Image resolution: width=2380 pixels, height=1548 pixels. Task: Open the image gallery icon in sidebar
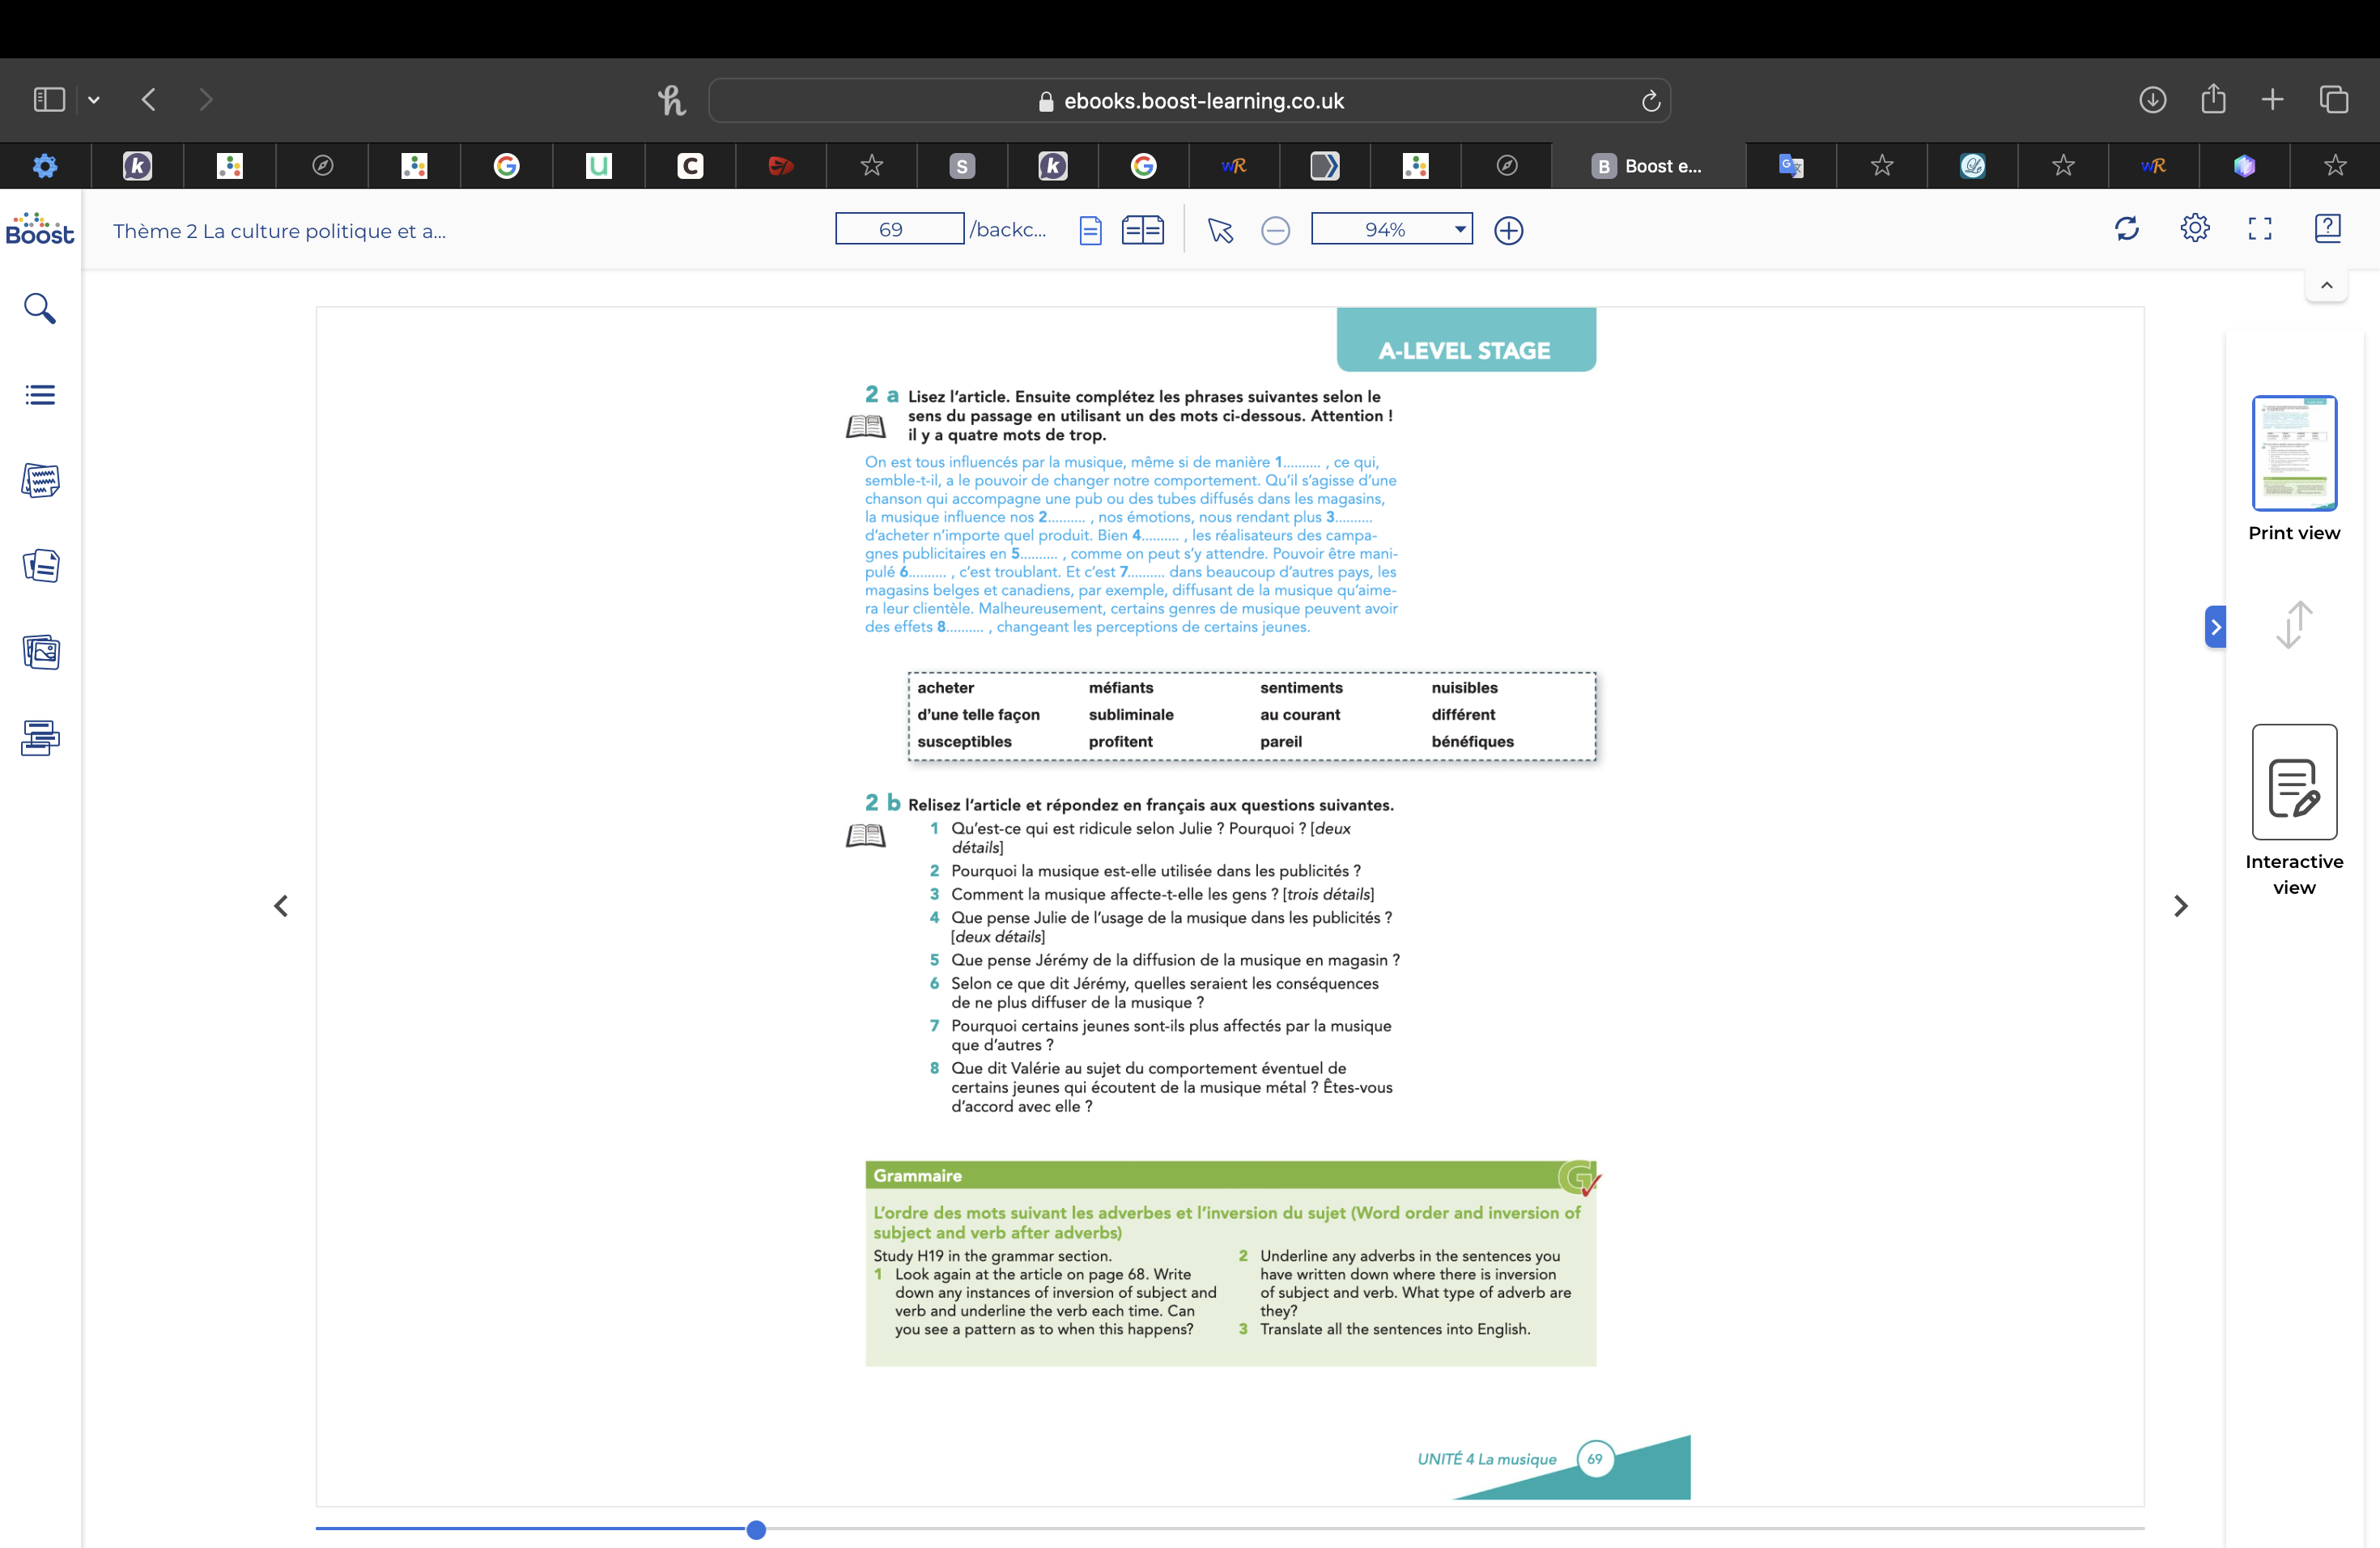coord(40,652)
